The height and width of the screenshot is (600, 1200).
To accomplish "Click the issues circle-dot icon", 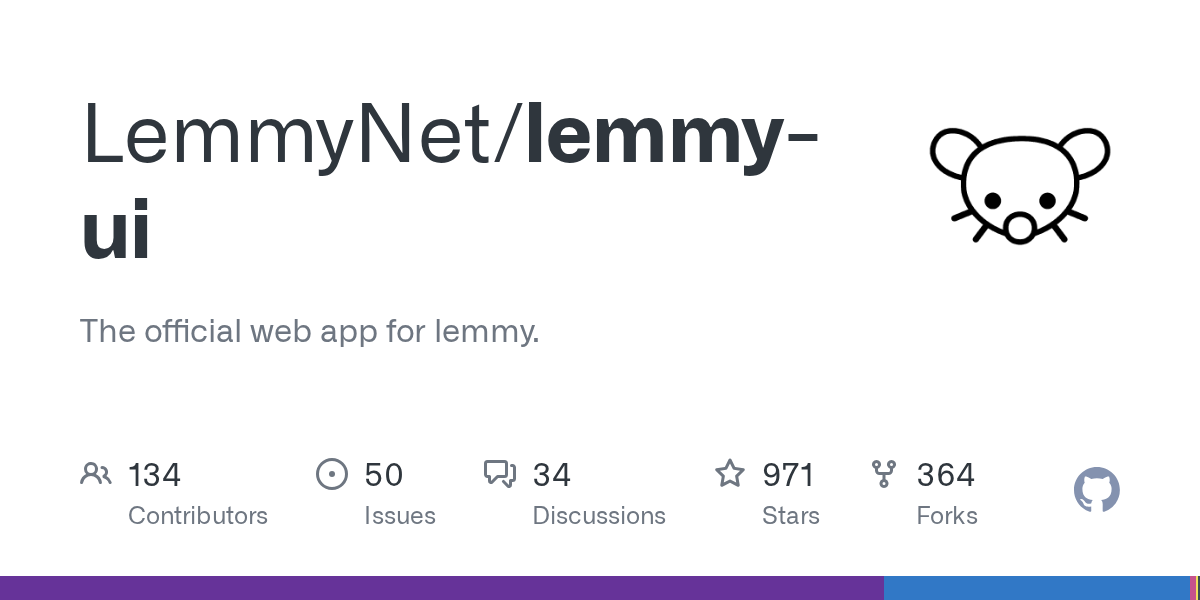I will click(x=332, y=474).
